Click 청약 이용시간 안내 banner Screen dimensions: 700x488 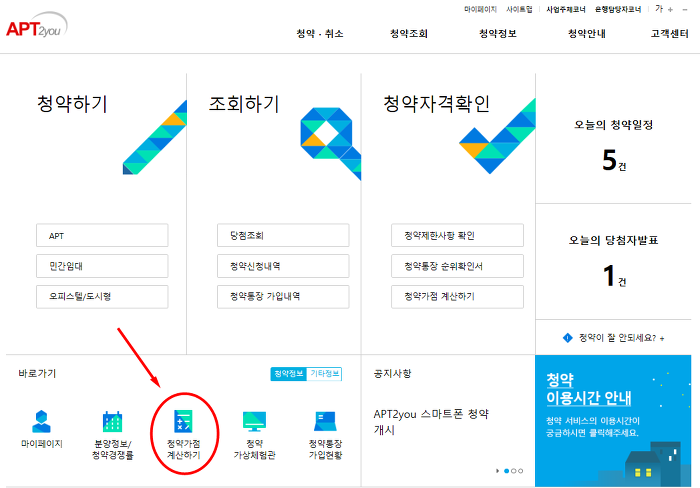[612, 421]
